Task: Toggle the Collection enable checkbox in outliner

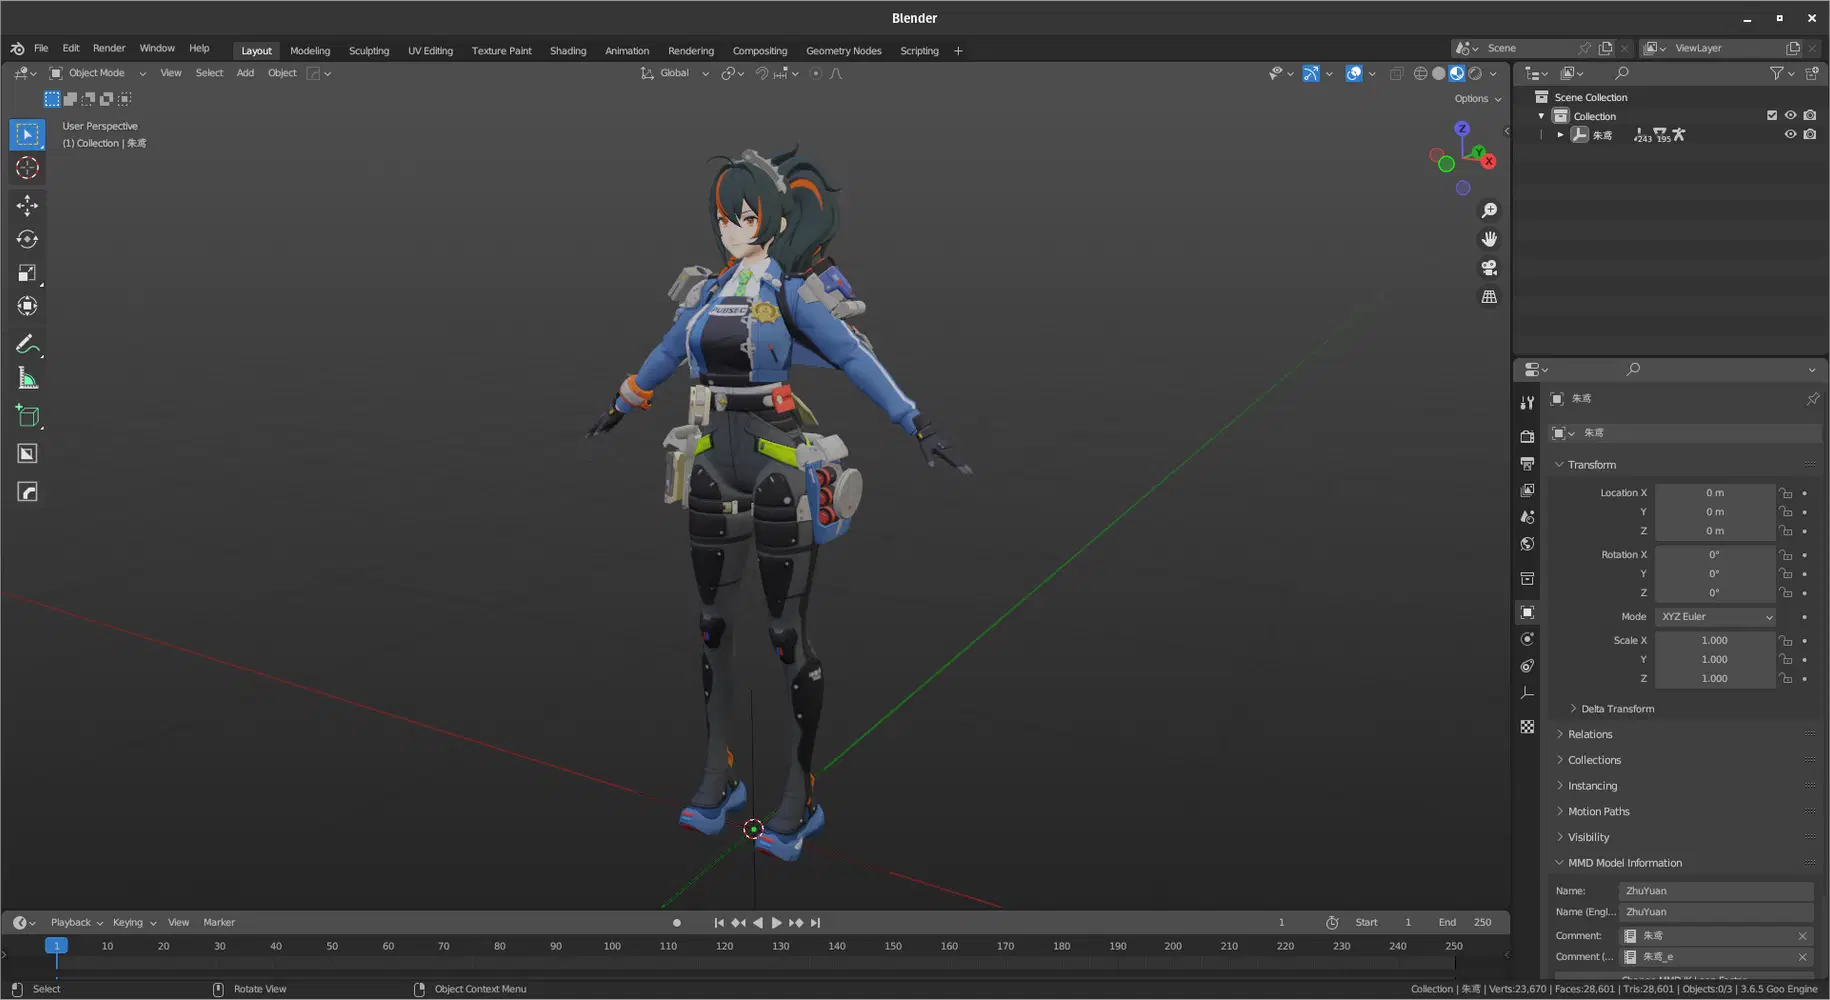Action: (x=1771, y=115)
